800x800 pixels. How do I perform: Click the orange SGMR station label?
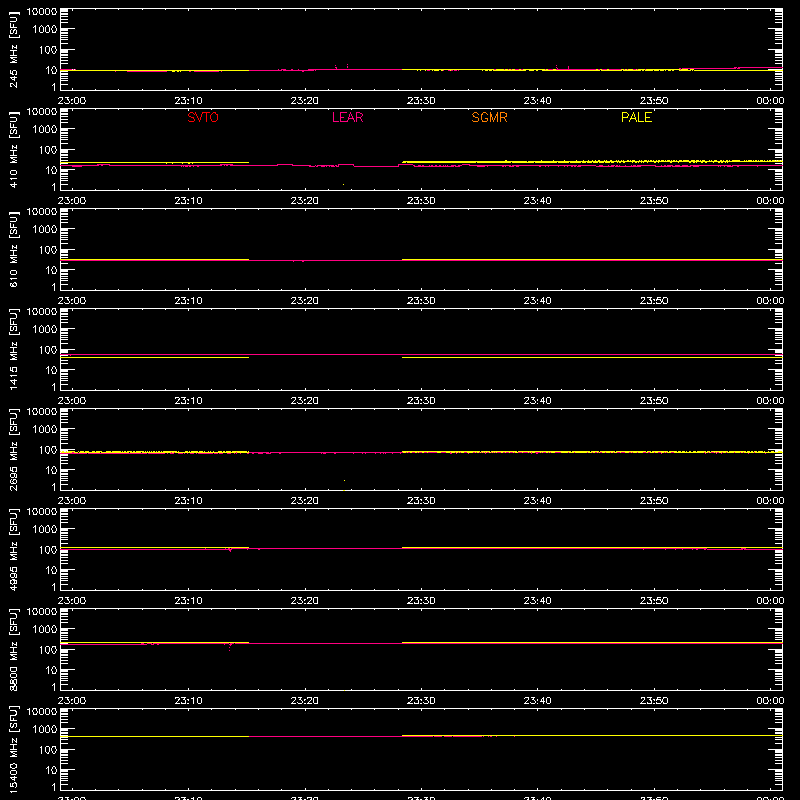pyautogui.click(x=489, y=117)
